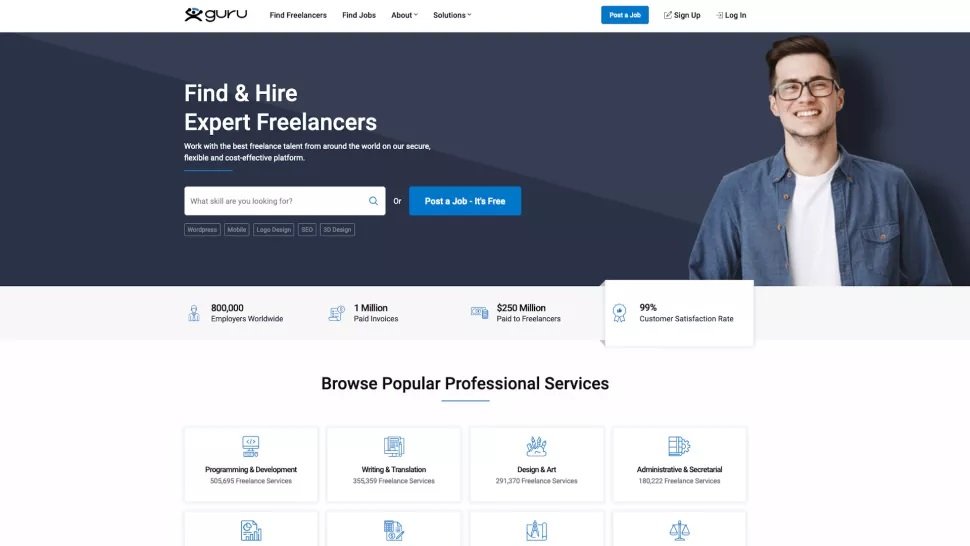Screen dimensions: 970x546
Task: Open Administrative & Secretarial category link
Action: click(679, 469)
